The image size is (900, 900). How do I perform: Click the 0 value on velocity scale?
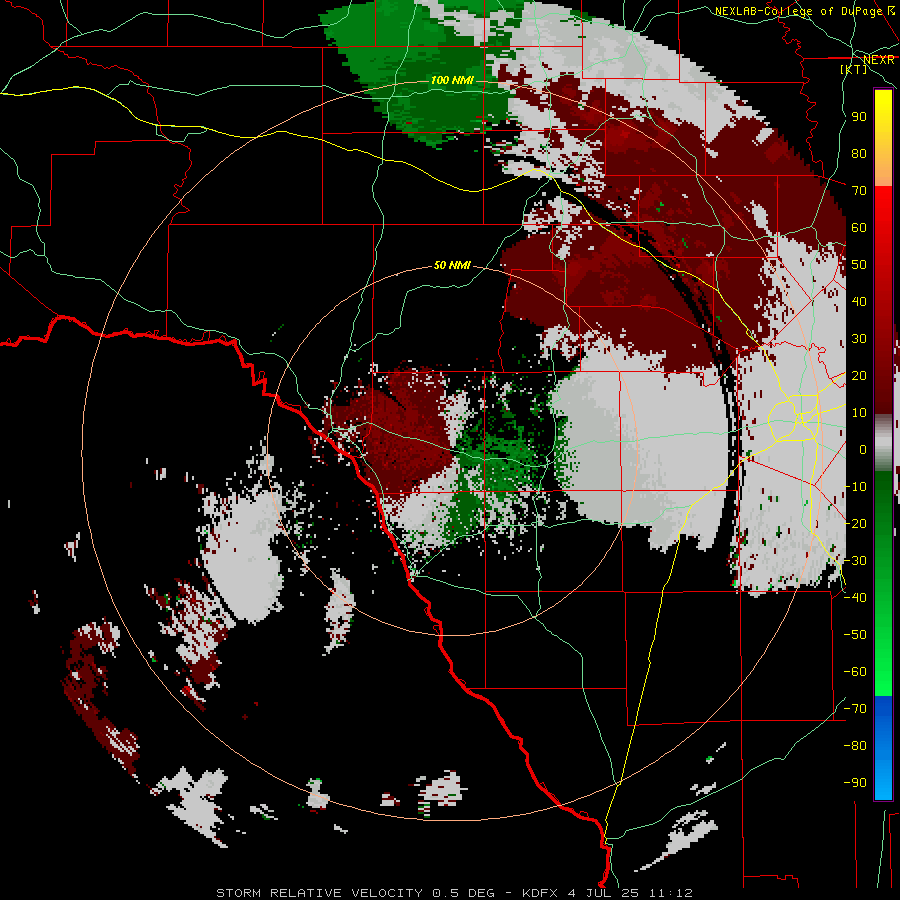(x=863, y=449)
